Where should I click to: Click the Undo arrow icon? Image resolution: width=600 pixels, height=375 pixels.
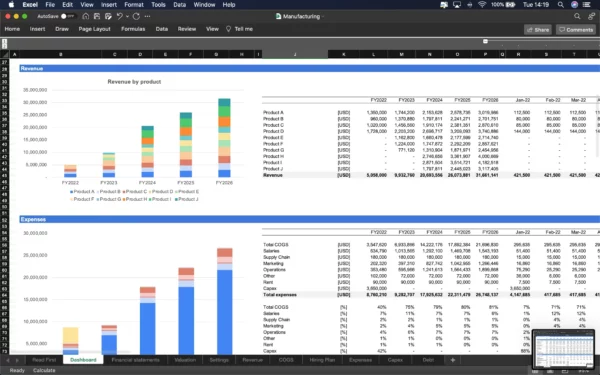click(x=119, y=16)
